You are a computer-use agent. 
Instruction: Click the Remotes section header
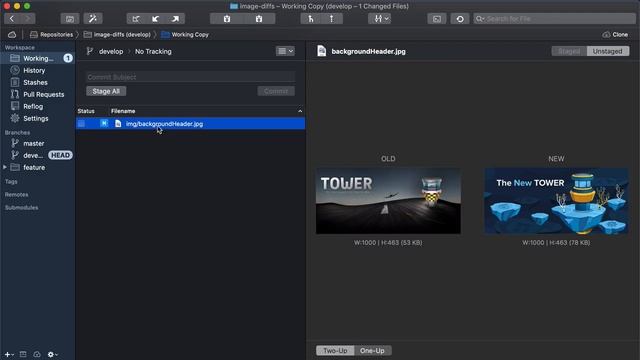pos(16,195)
